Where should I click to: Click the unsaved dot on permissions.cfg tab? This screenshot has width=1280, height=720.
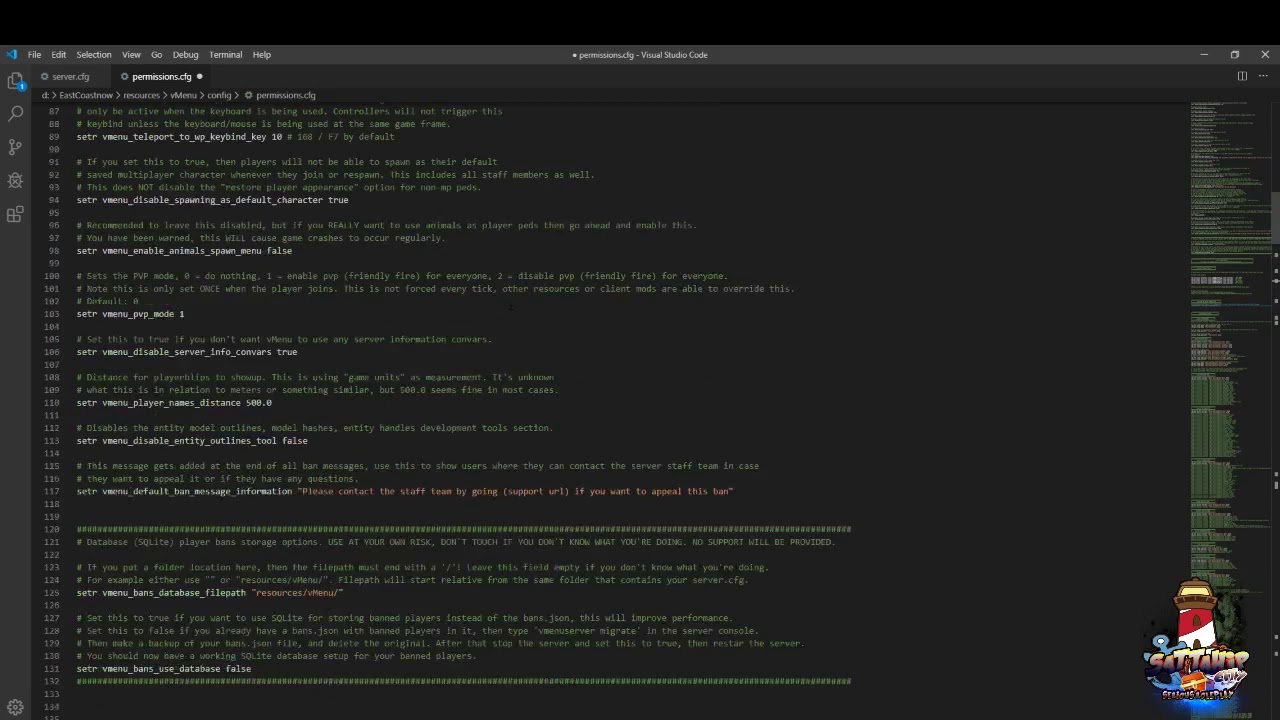click(199, 77)
